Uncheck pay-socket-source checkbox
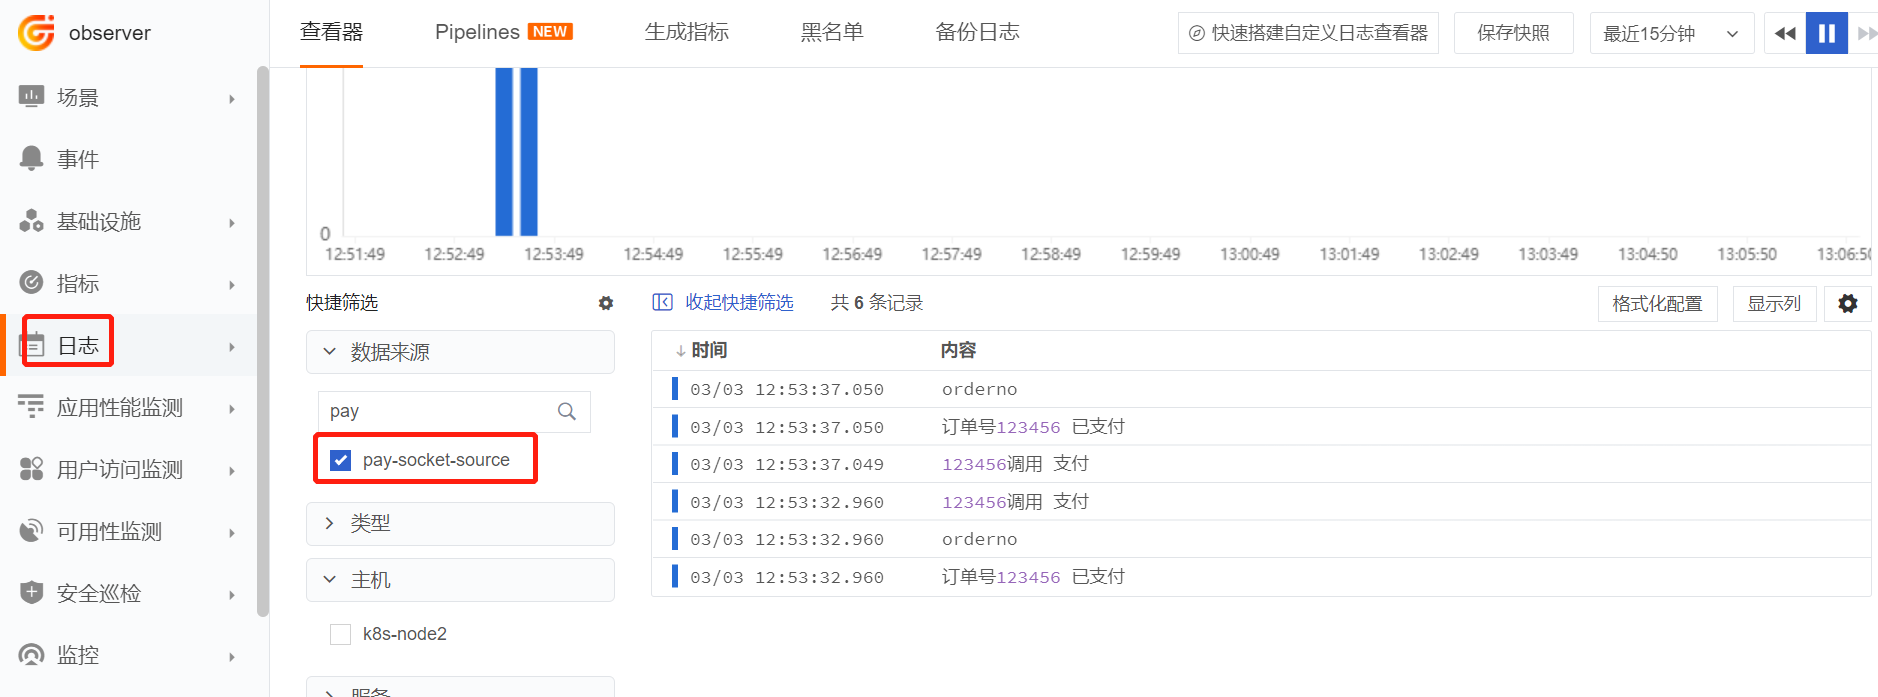This screenshot has width=1878, height=697. click(x=341, y=460)
